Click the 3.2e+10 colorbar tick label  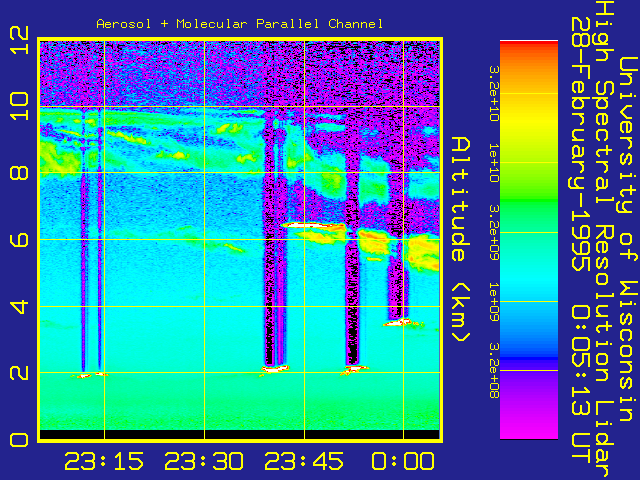point(493,94)
